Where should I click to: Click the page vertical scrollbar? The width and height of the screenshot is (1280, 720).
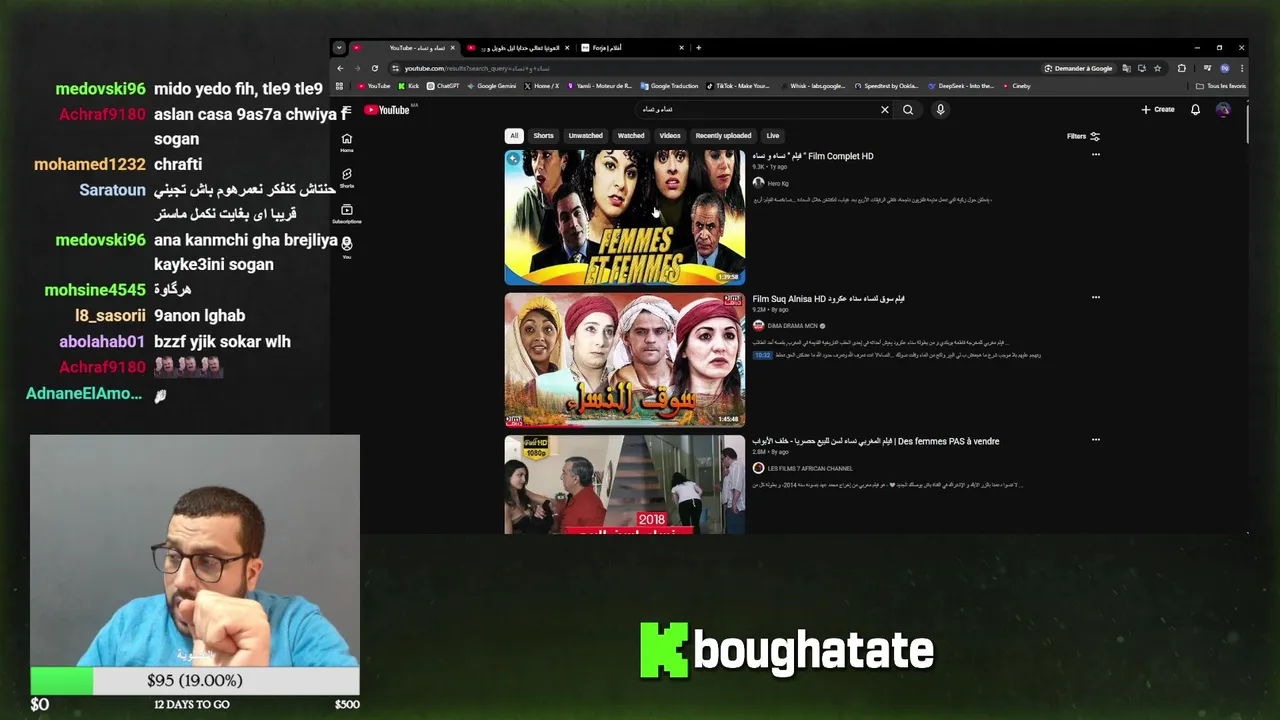[x=1248, y=125]
